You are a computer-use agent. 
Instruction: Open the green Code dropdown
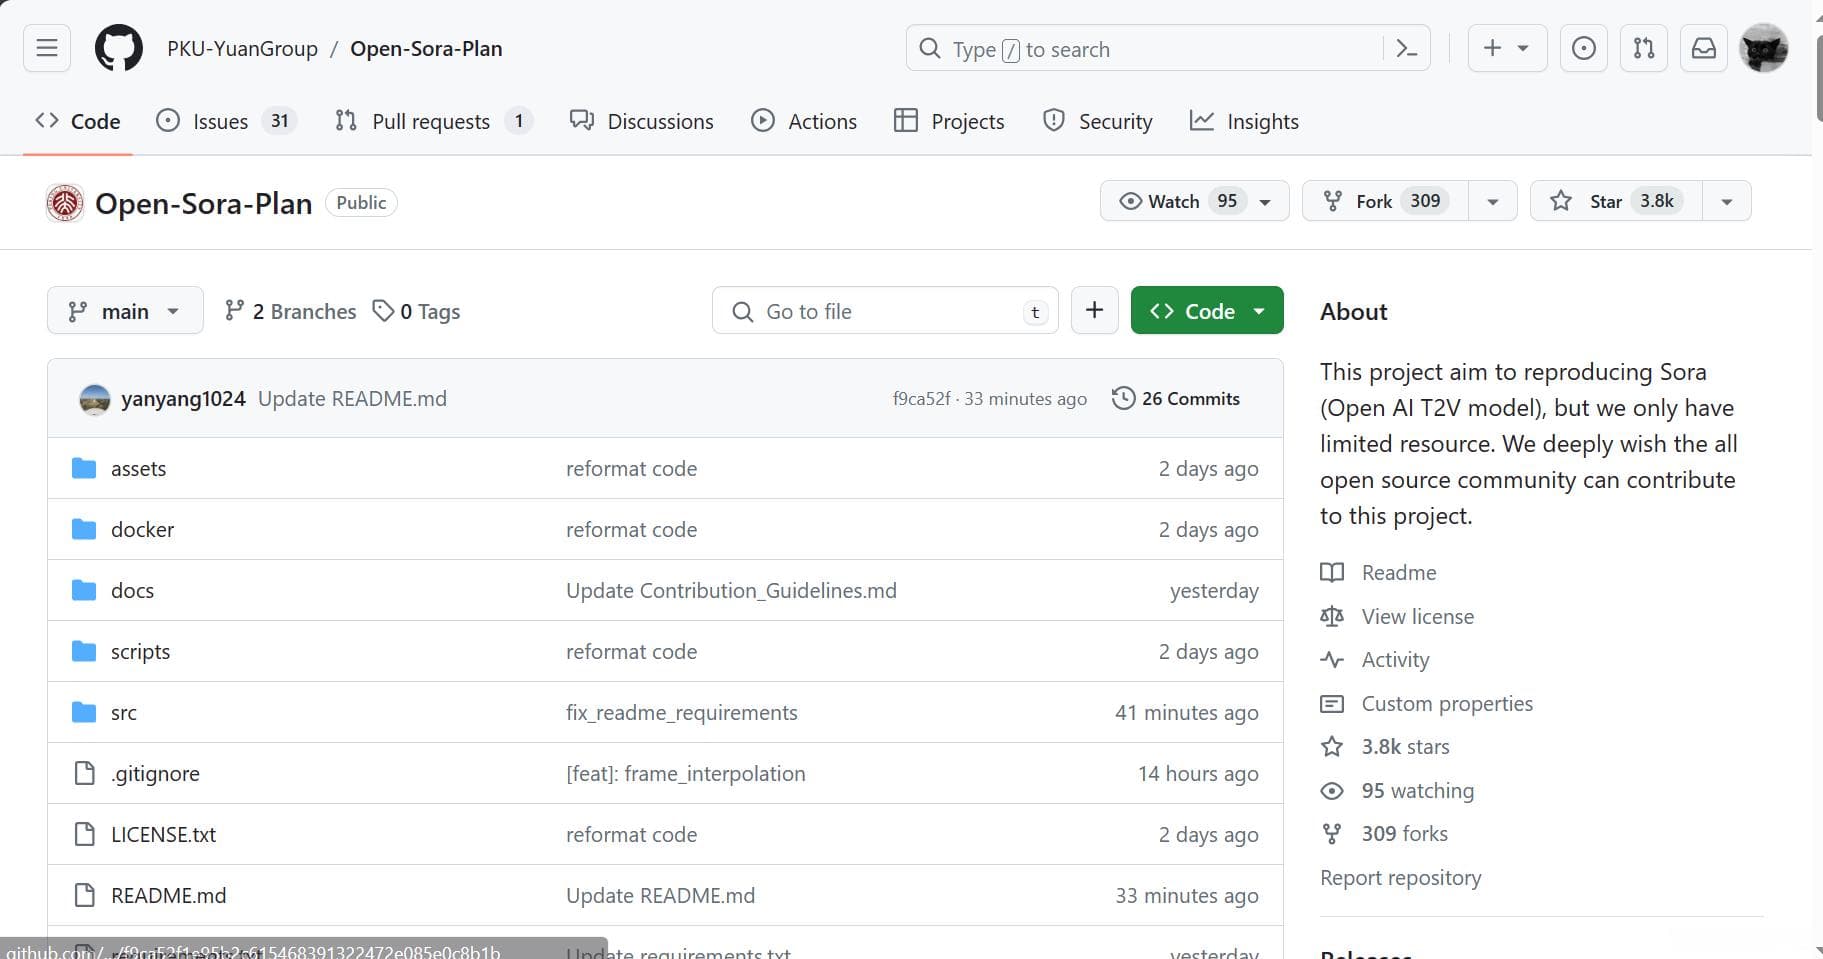[x=1207, y=311]
